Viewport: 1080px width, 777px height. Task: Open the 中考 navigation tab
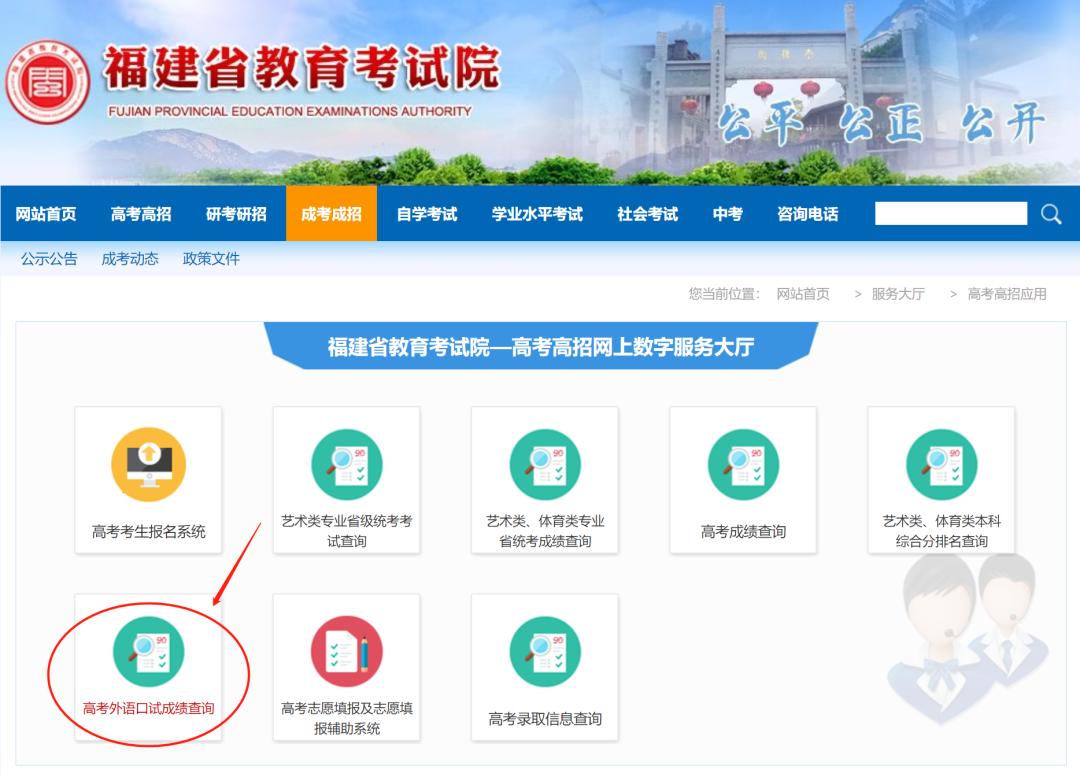click(x=727, y=213)
